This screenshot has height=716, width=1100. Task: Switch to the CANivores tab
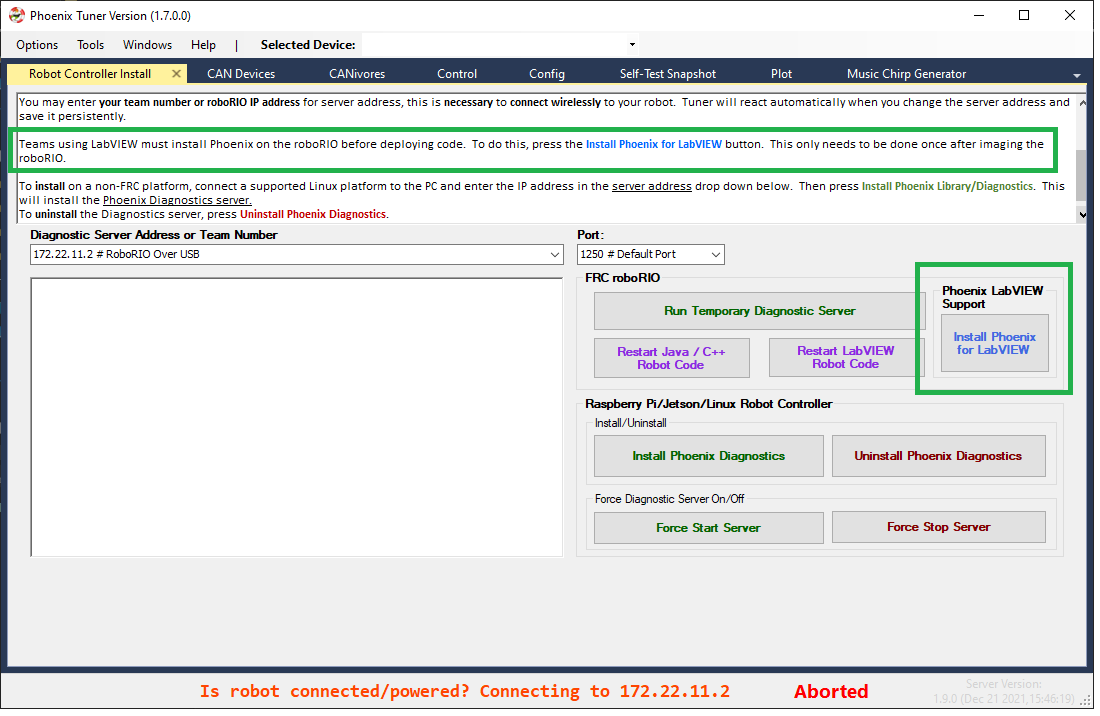point(357,74)
